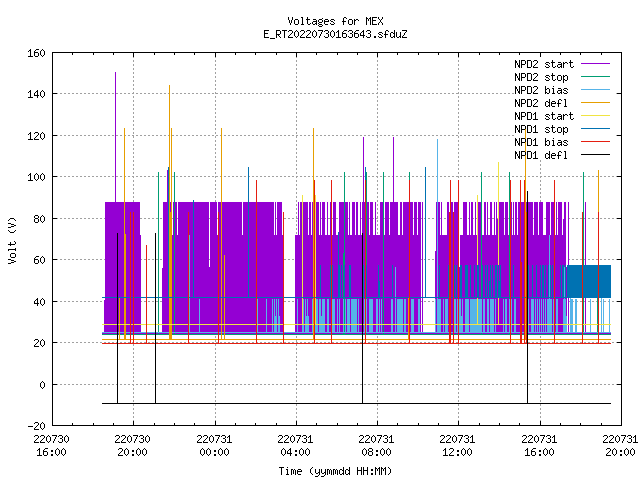Image resolution: width=640 pixels, height=480 pixels.
Task: Click the chart title Voltages for MEX
Action: pos(336,21)
